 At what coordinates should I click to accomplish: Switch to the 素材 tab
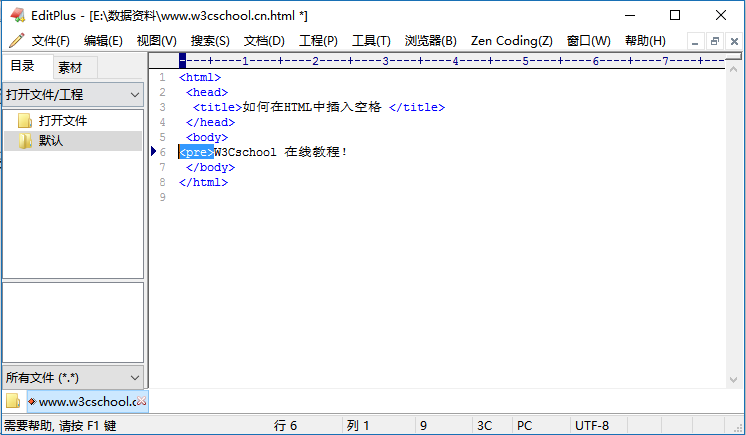pyautogui.click(x=70, y=67)
